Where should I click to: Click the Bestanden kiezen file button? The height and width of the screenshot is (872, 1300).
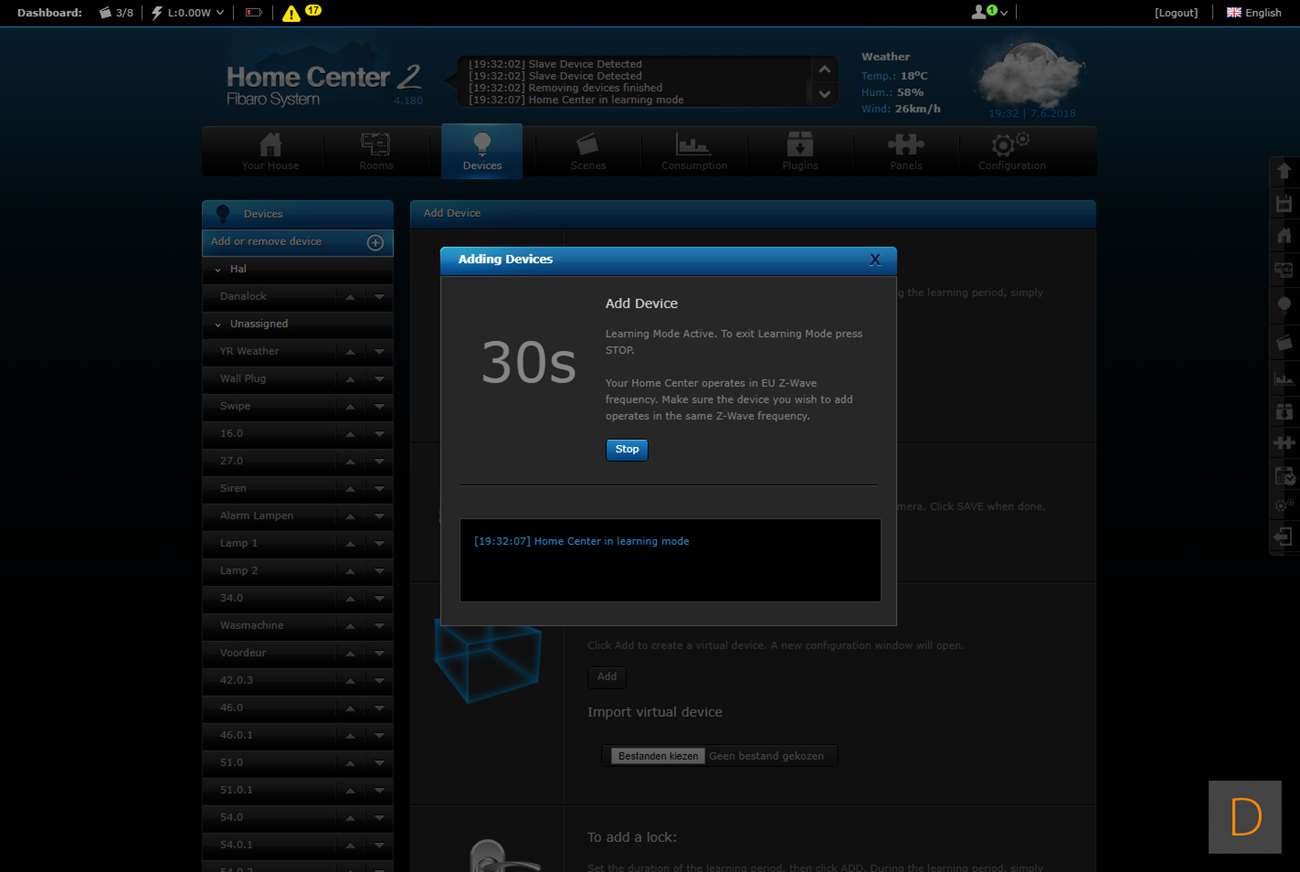[x=658, y=756]
